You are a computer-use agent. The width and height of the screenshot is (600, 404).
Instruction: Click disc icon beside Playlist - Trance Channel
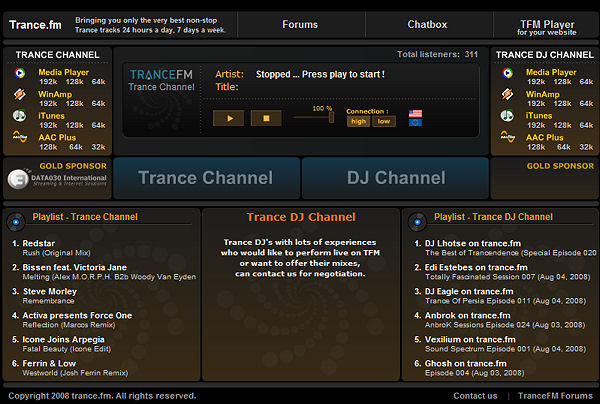pyautogui.click(x=16, y=222)
